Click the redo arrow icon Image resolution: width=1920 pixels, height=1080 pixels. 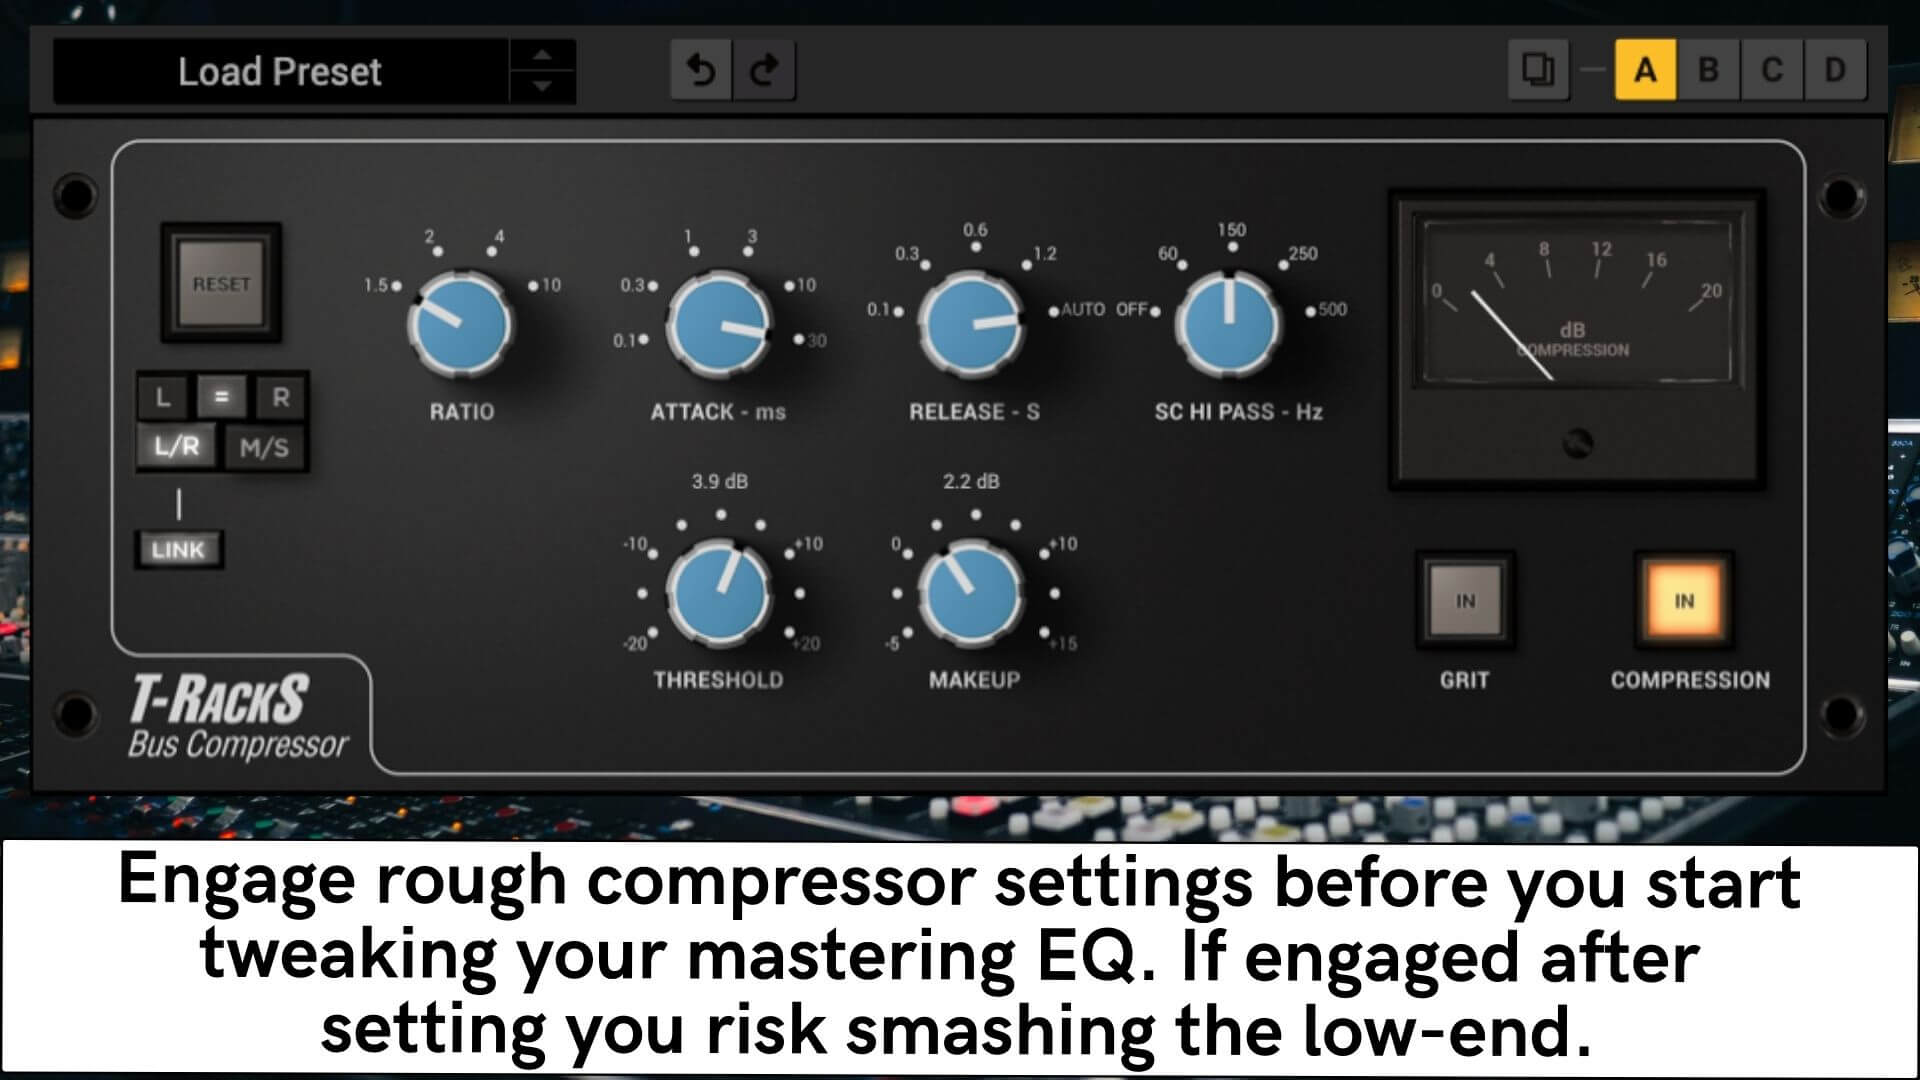point(765,70)
